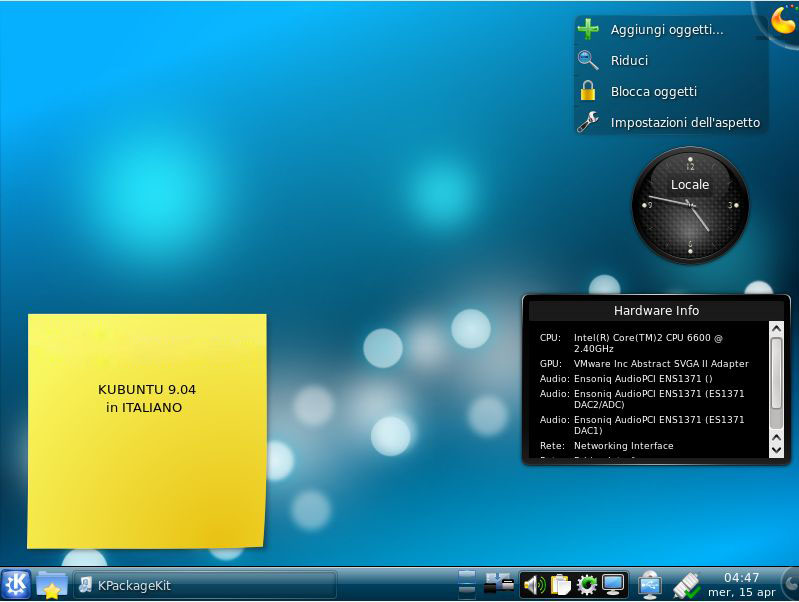
Task: Click the virtual desktop pager
Action: click(467, 584)
